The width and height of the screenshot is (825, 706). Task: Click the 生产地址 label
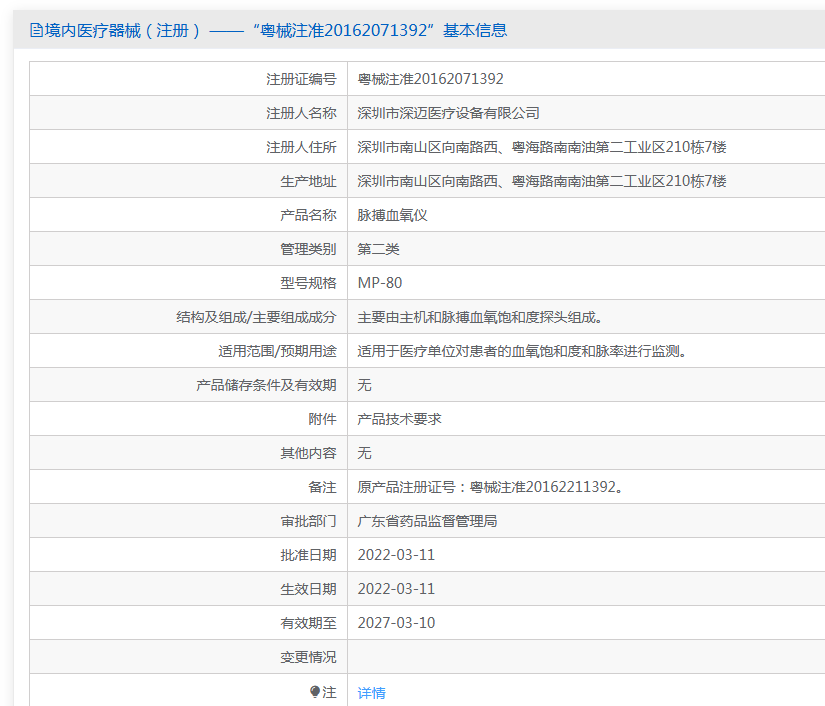308,181
